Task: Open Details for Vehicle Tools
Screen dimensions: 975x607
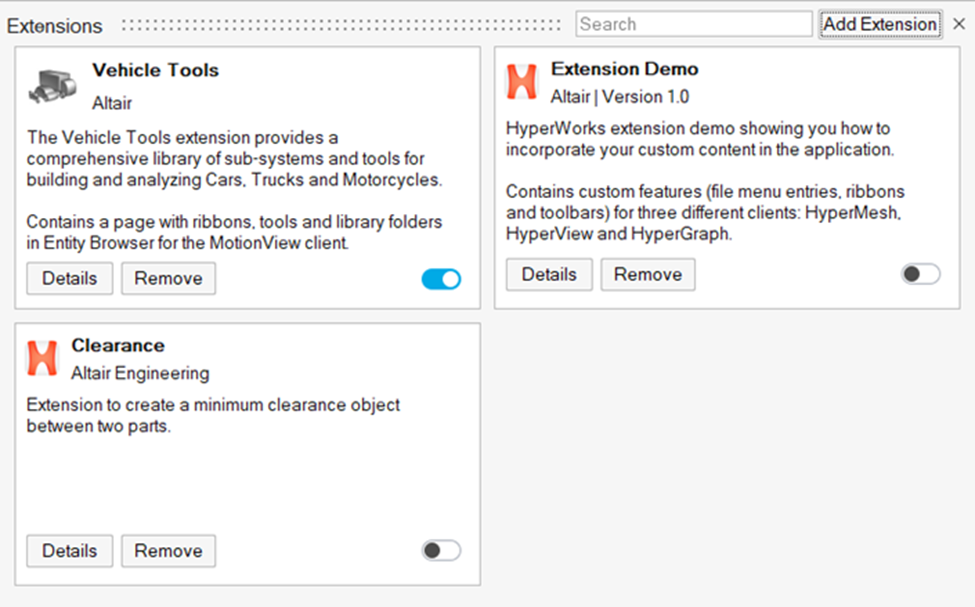Action: [70, 278]
